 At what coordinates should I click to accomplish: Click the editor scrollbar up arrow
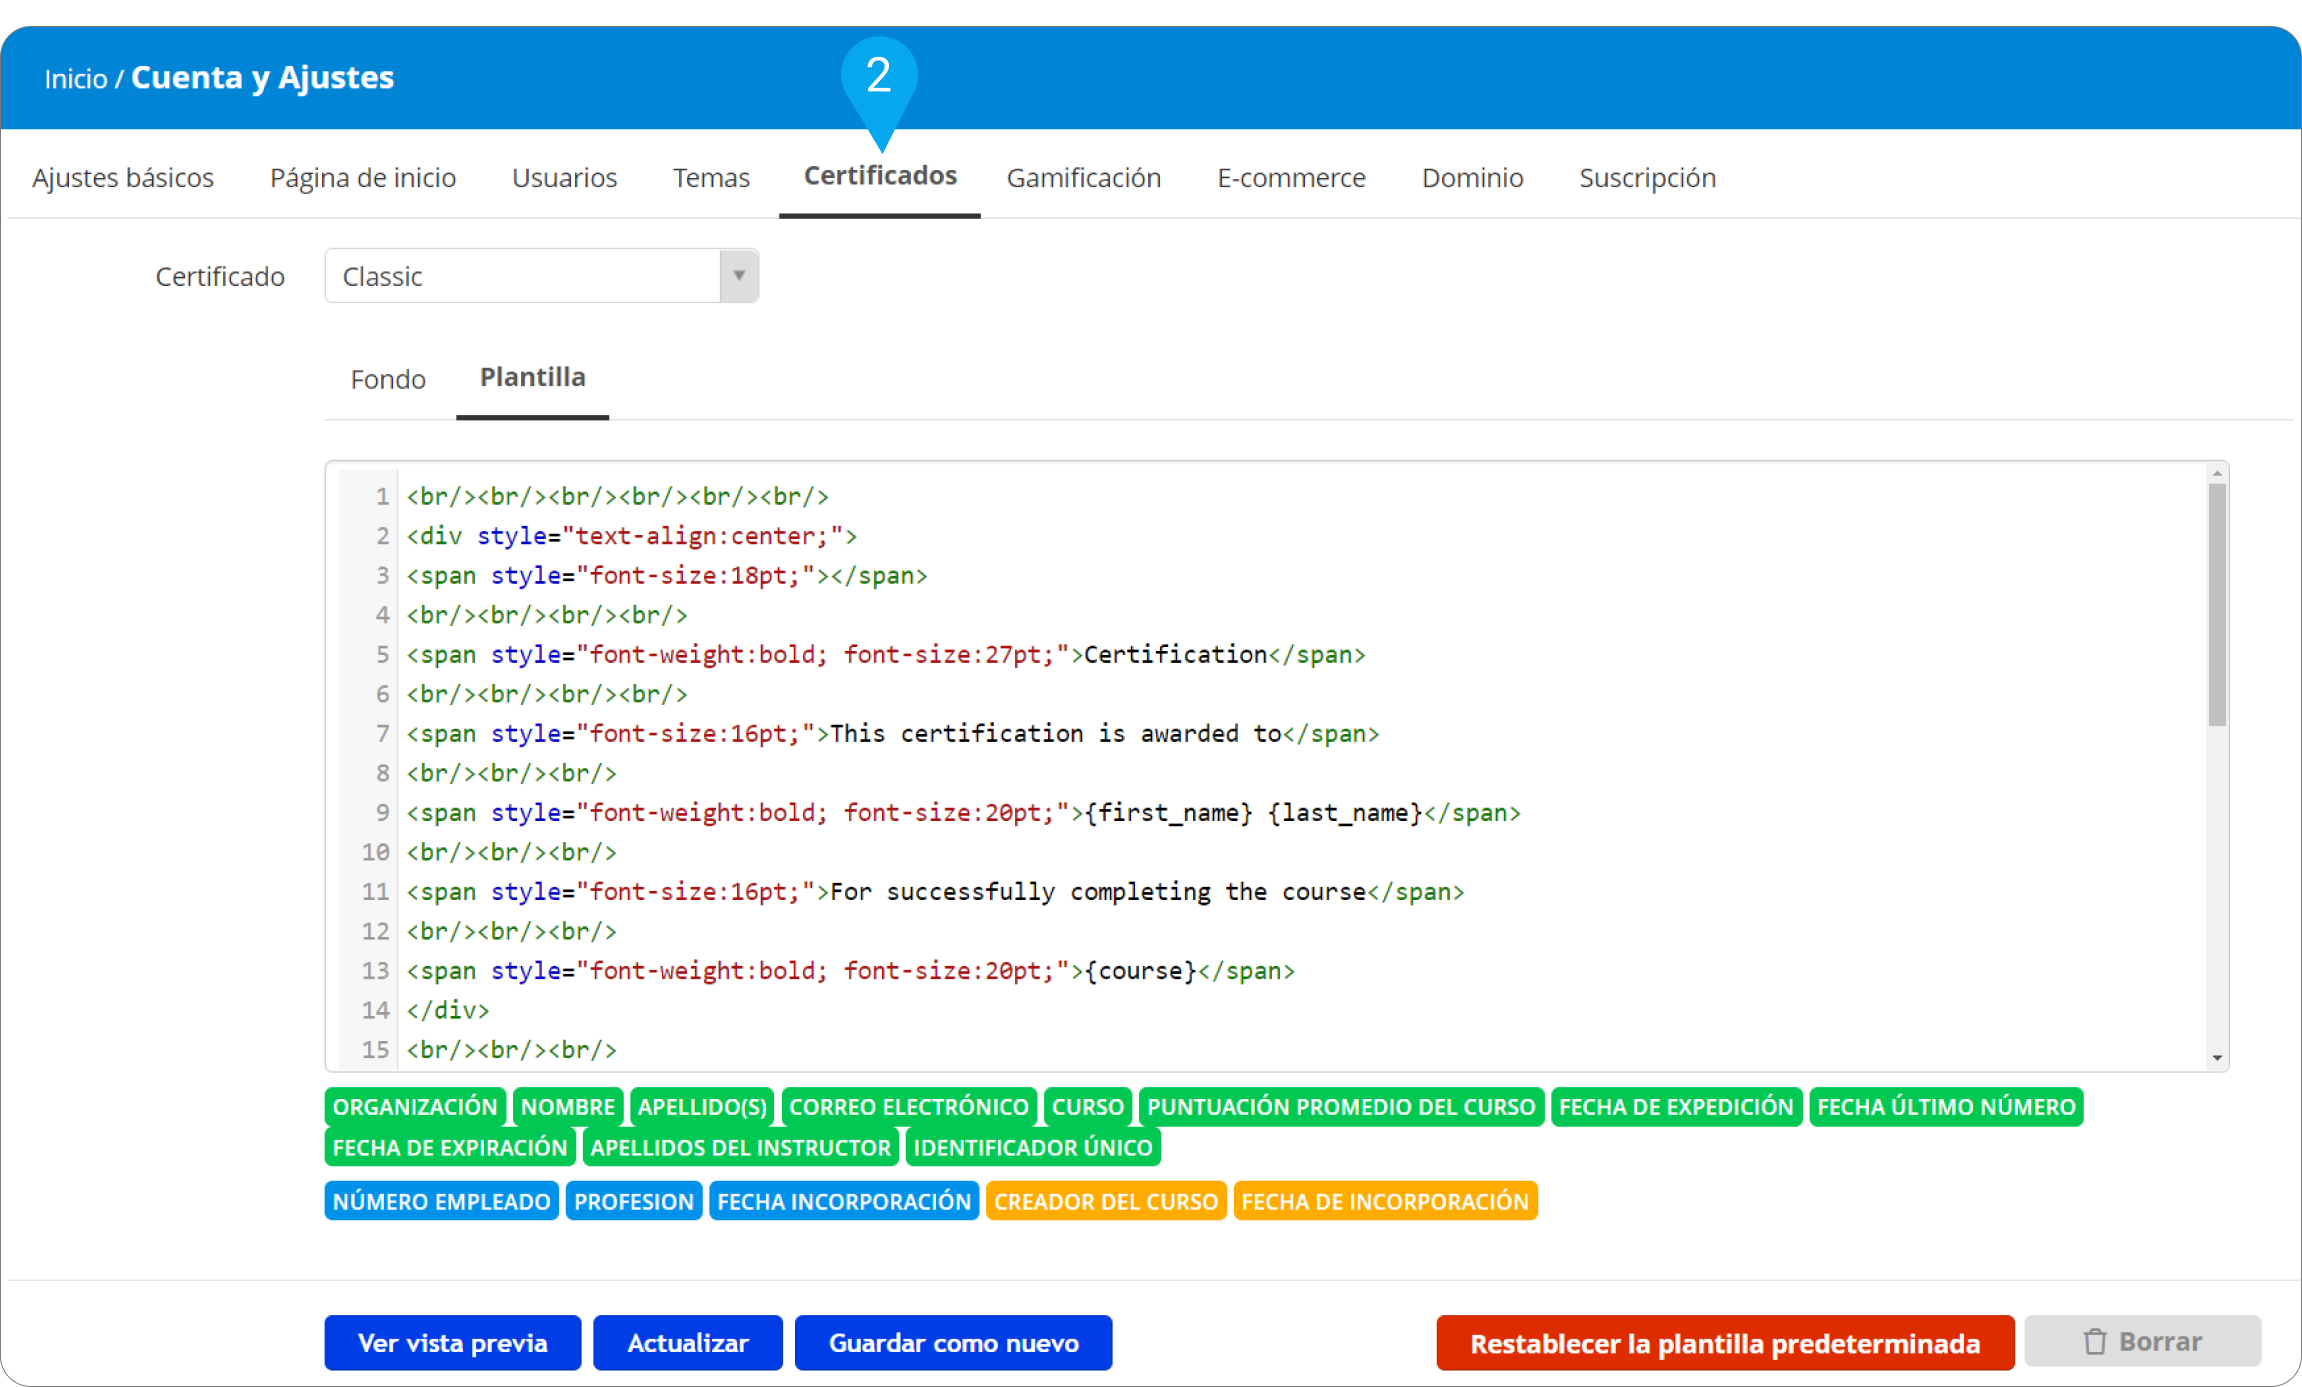[2217, 474]
